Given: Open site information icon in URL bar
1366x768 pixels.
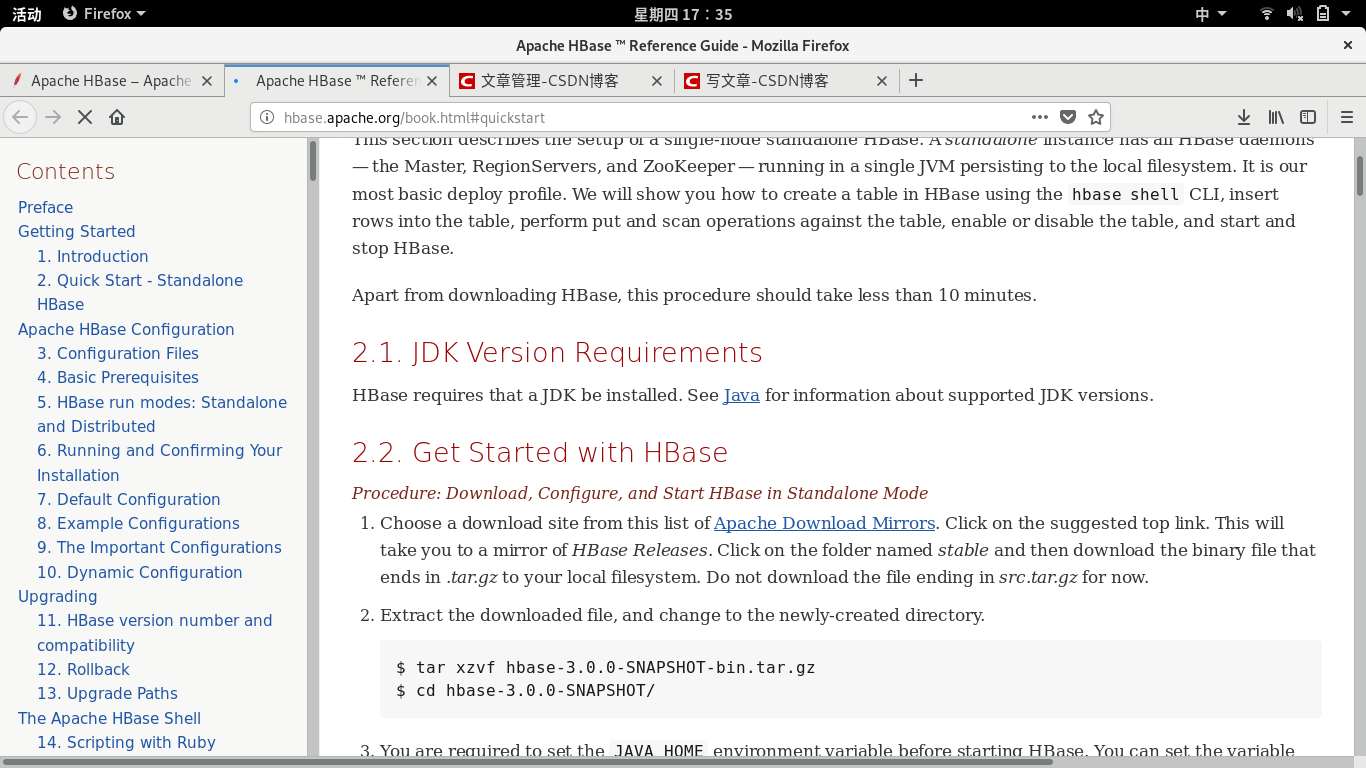Looking at the screenshot, I should (266, 117).
